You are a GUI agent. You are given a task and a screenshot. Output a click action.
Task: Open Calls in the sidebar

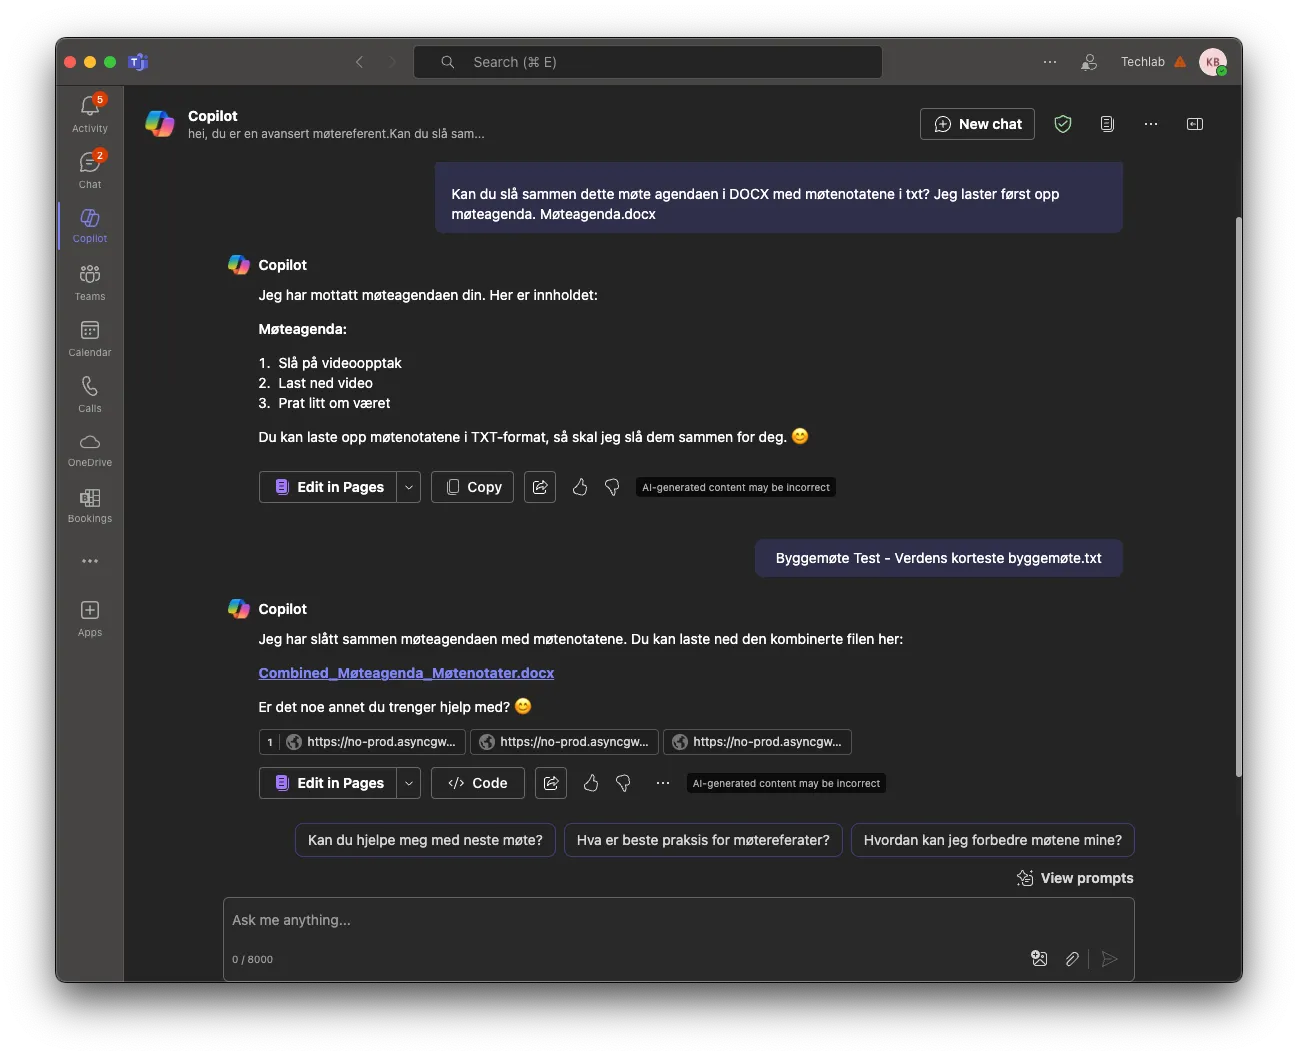click(x=90, y=394)
